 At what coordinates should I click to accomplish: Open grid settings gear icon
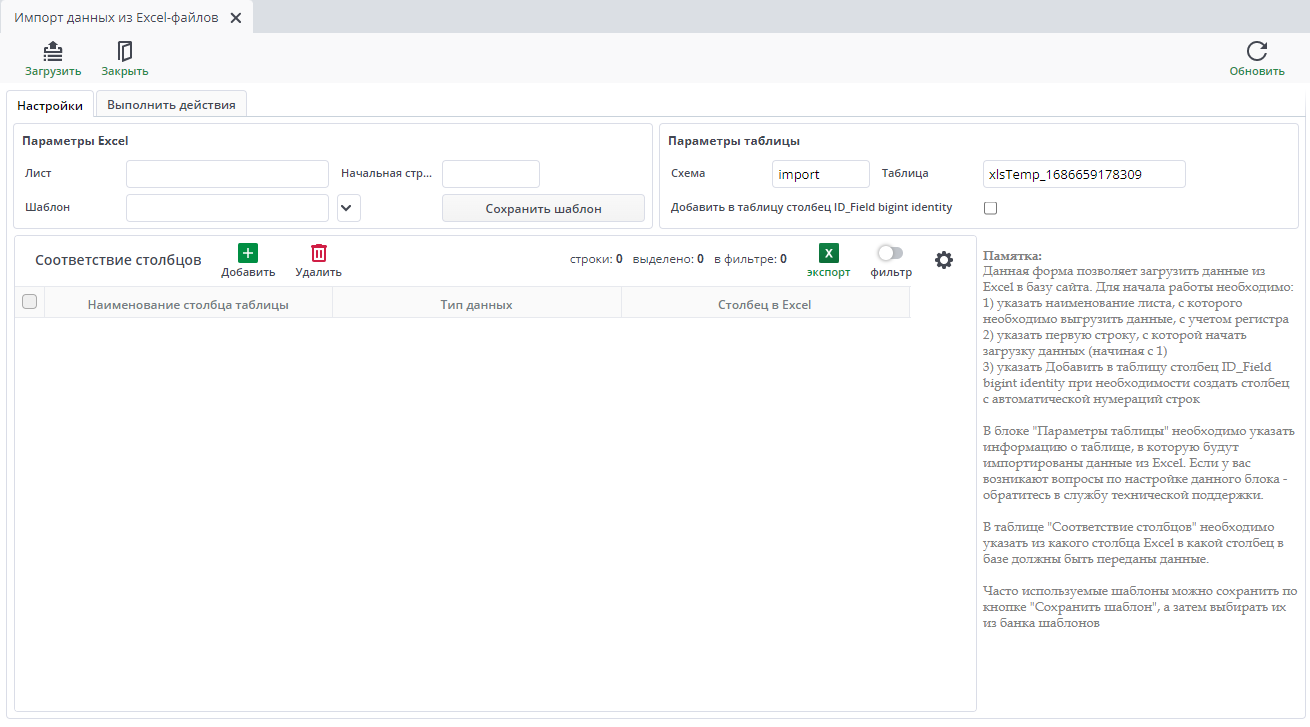click(944, 260)
